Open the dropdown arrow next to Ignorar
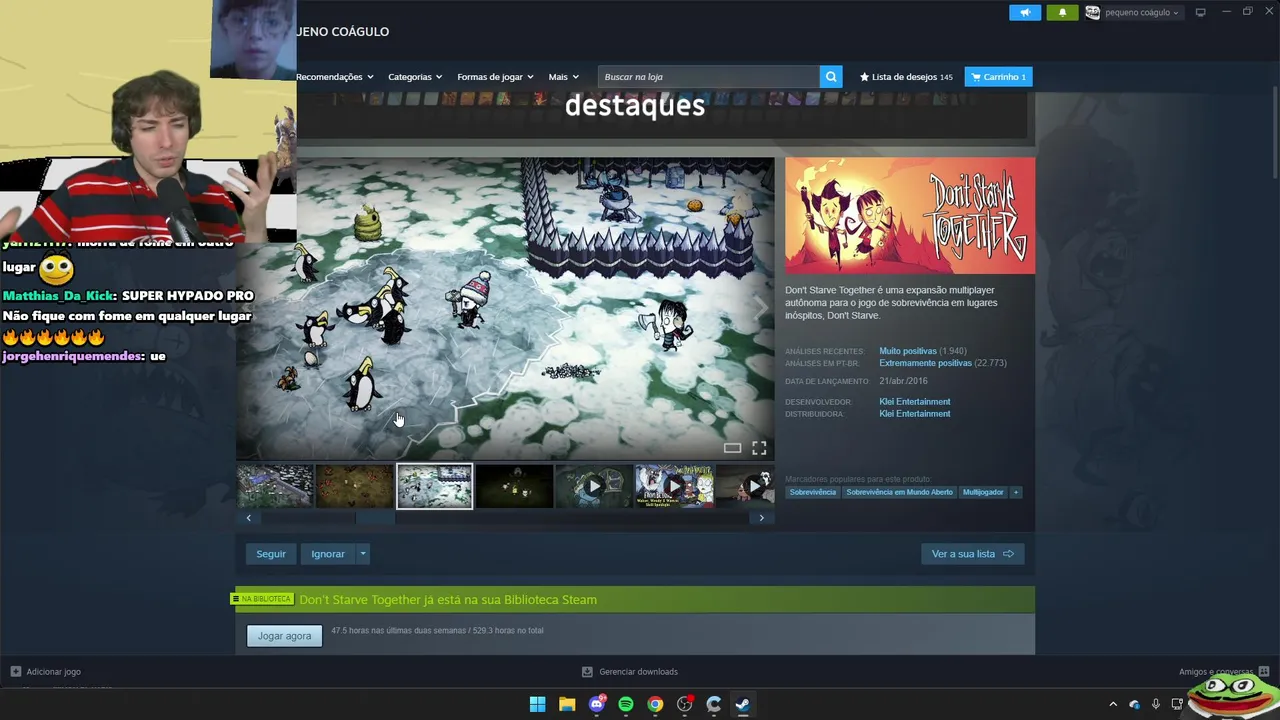The width and height of the screenshot is (1280, 720). point(363,554)
